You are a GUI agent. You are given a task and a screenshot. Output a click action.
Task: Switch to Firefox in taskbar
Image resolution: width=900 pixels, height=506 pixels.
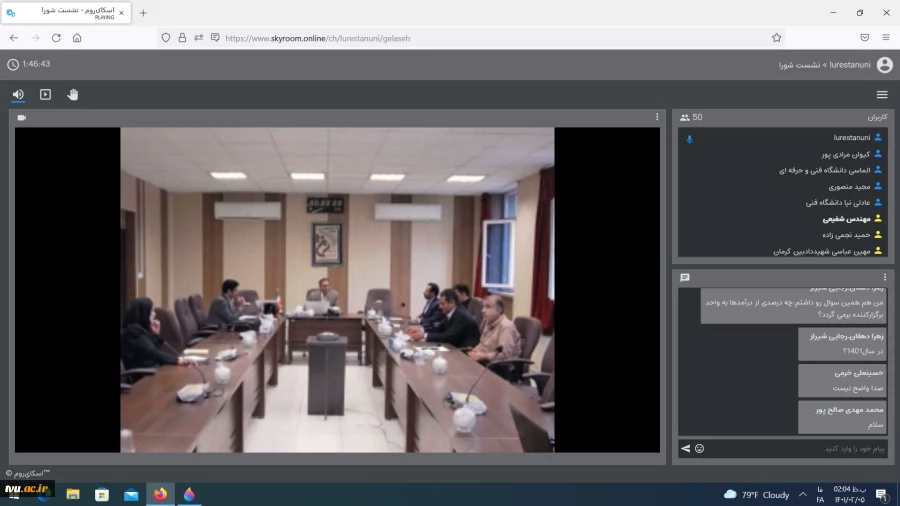pos(160,494)
